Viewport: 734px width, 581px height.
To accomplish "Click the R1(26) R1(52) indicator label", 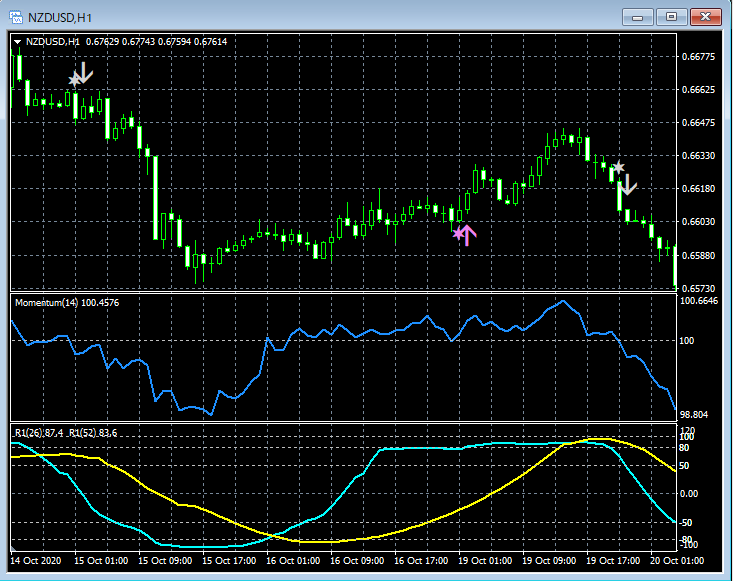I will coord(66,432).
